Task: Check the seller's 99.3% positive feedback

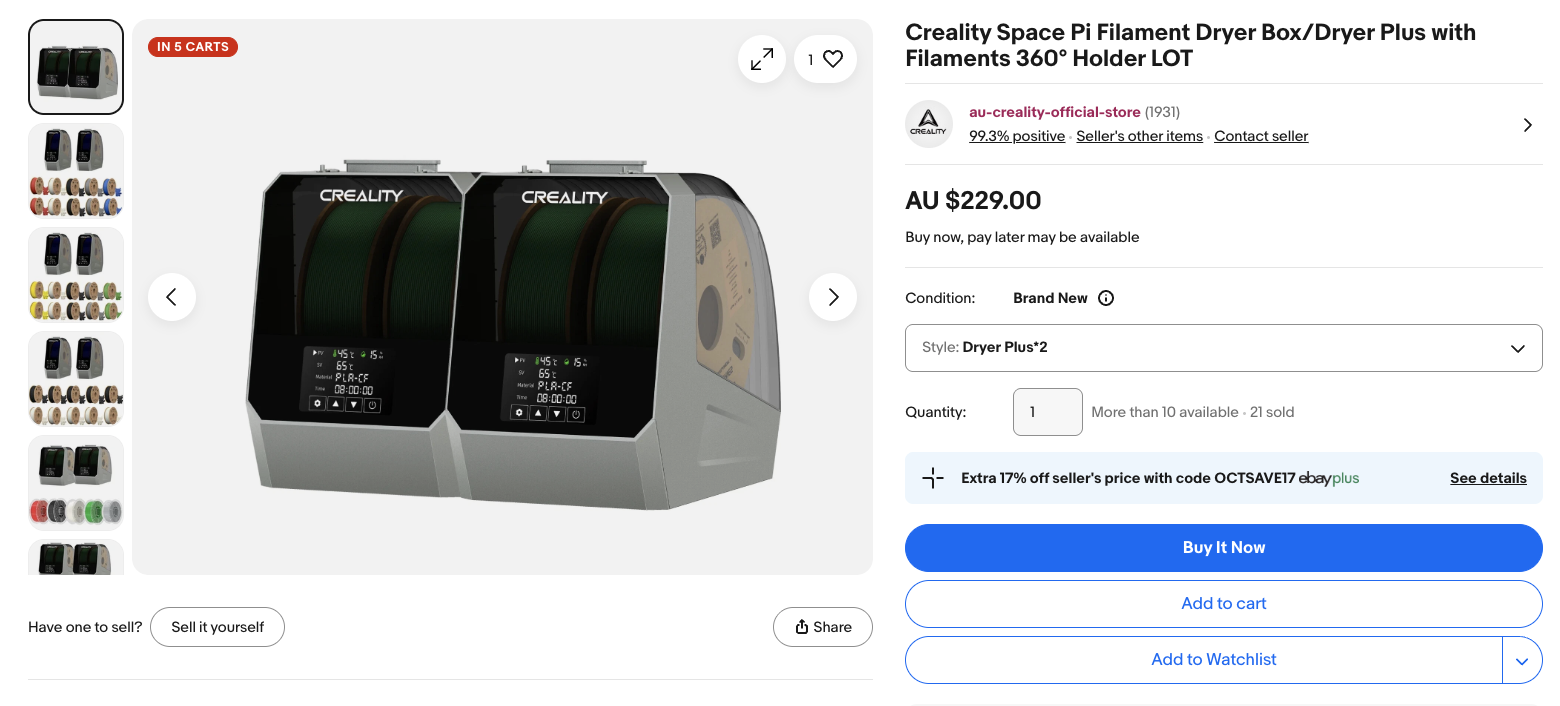Action: (1016, 135)
